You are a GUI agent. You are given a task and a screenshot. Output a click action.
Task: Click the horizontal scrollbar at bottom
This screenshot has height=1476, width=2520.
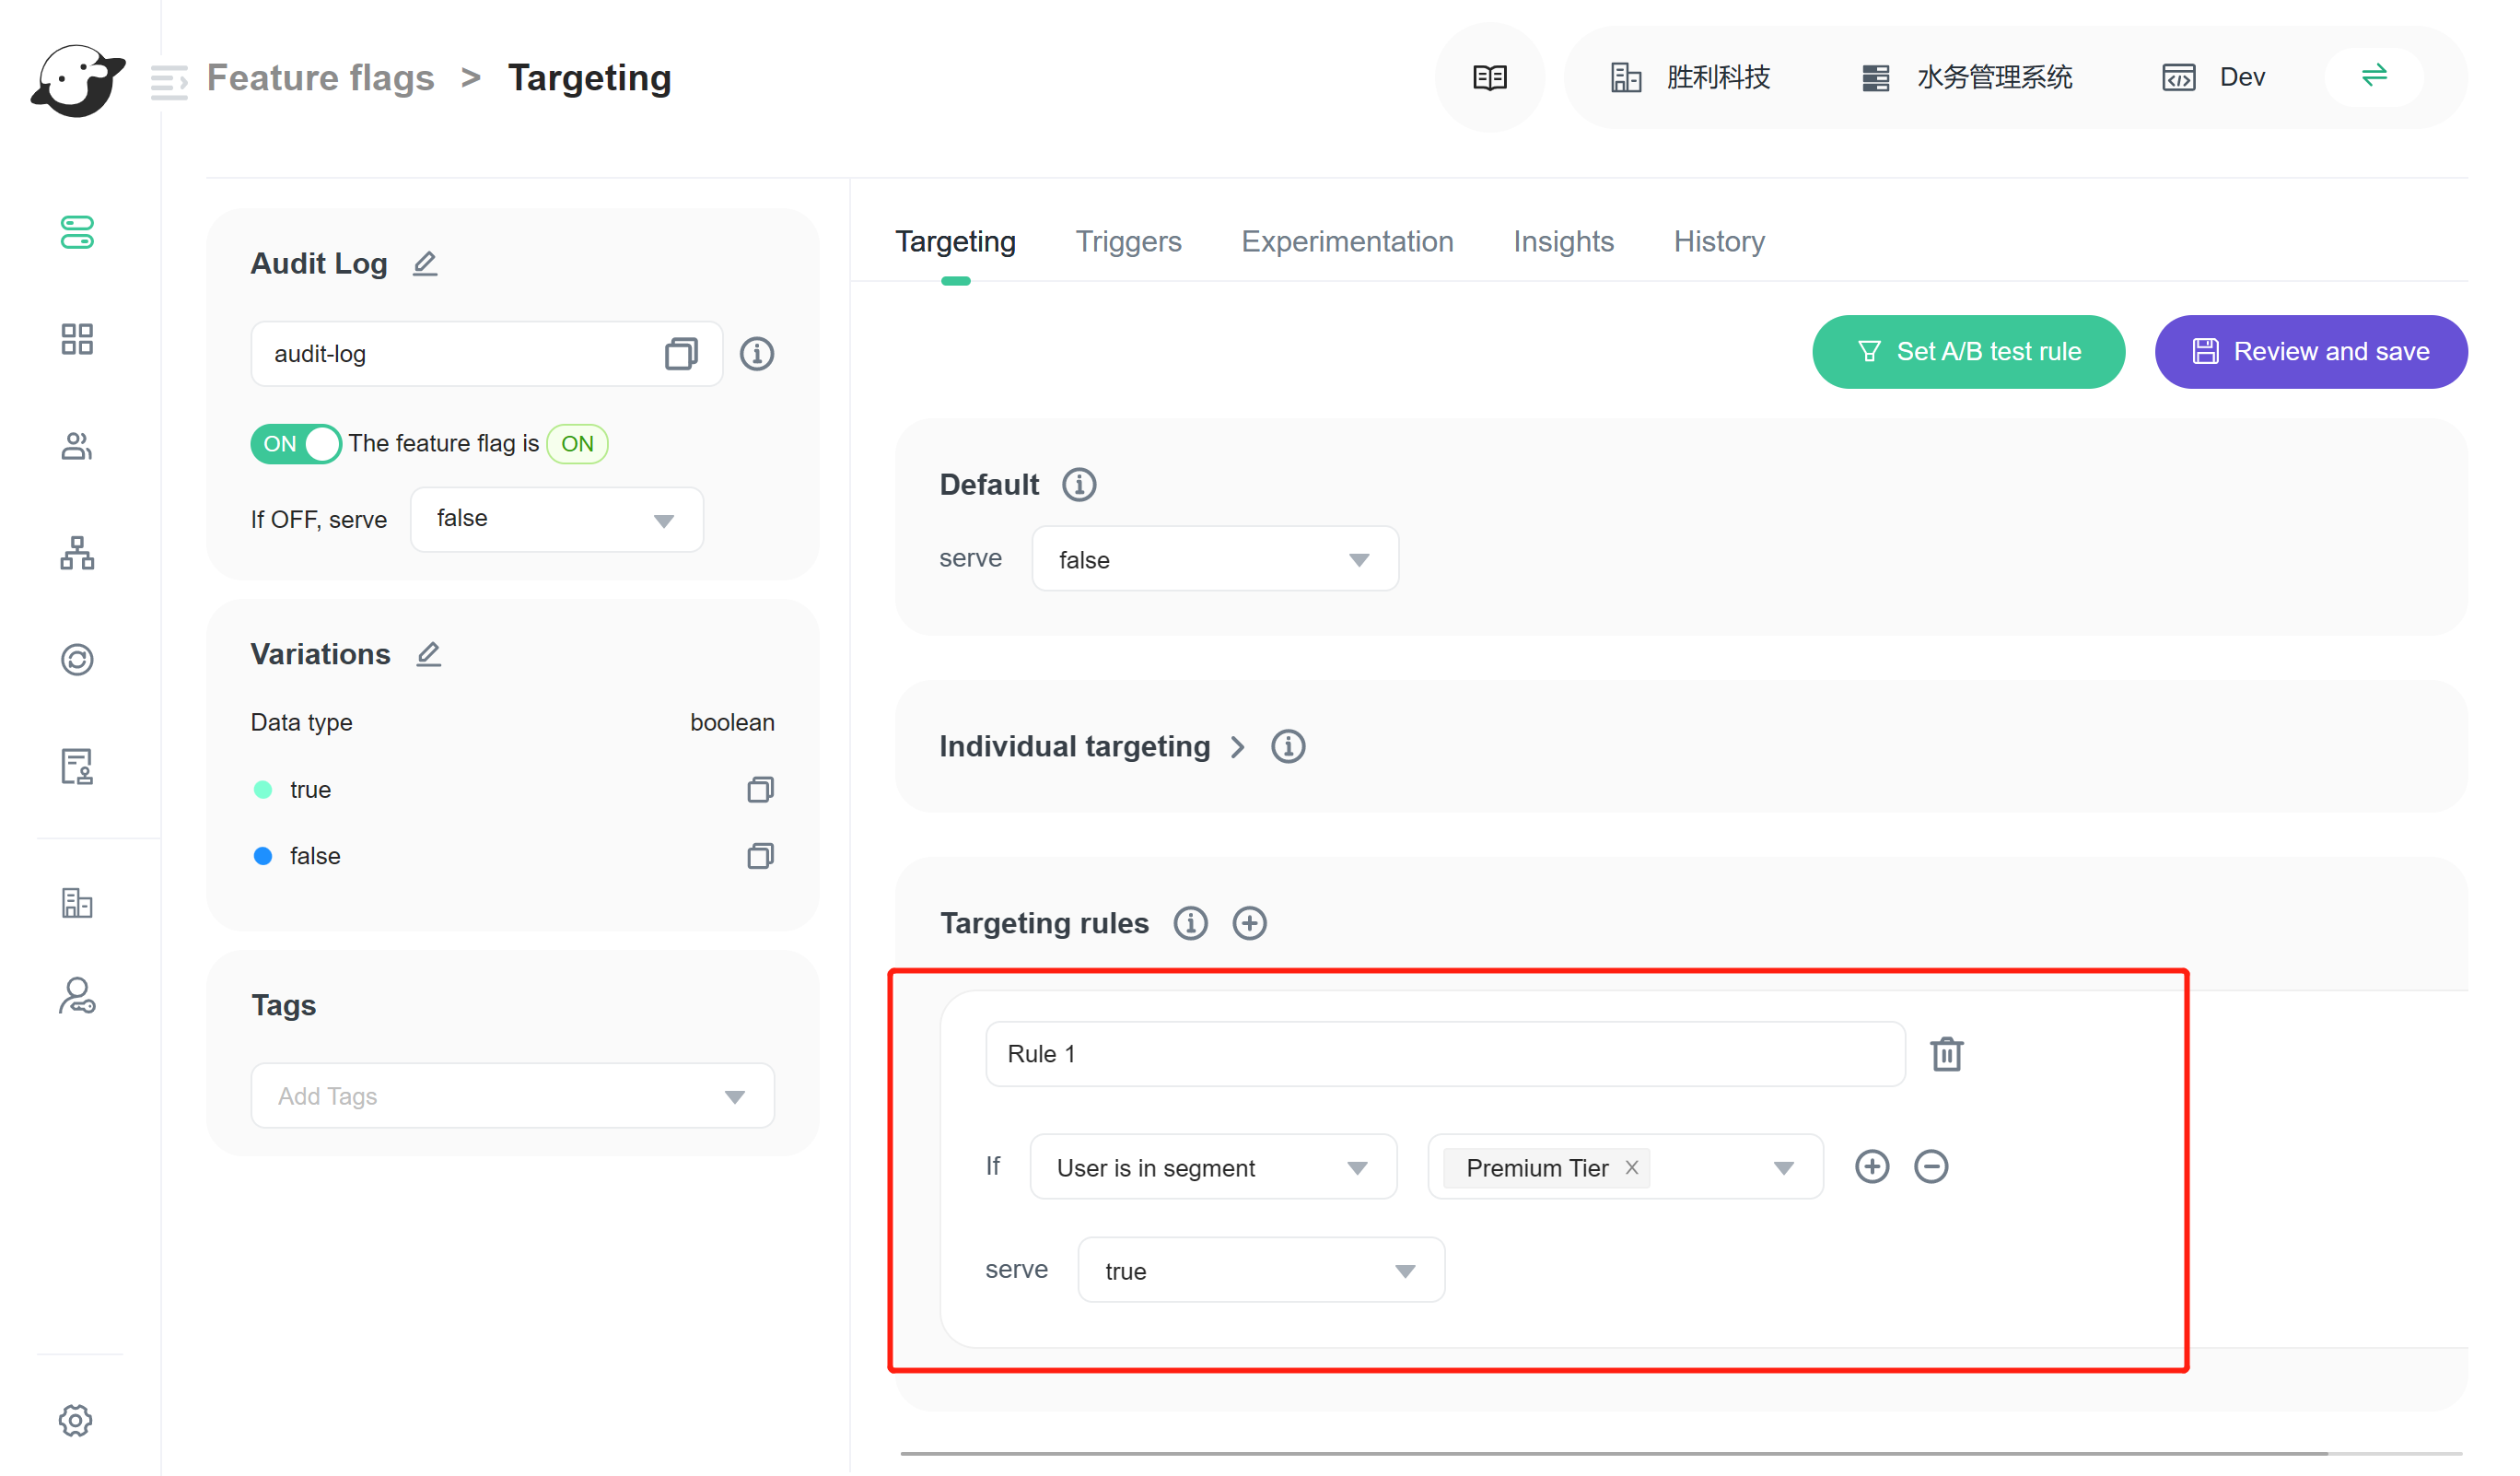point(1613,1453)
